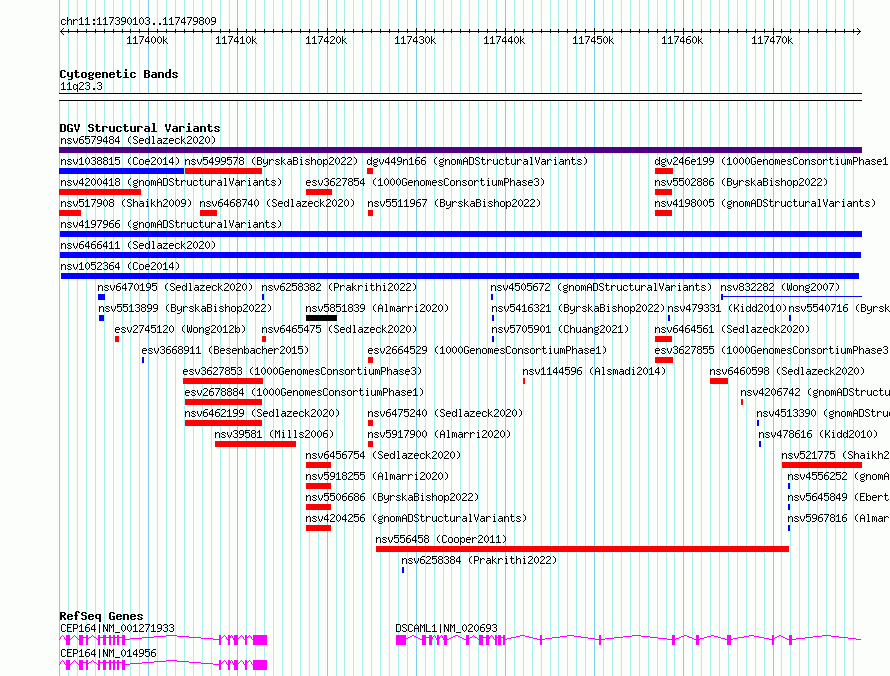
Task: Select esv2678884 (1000GenomesConsortiumPhase1) label
Action: pyautogui.click(x=304, y=392)
